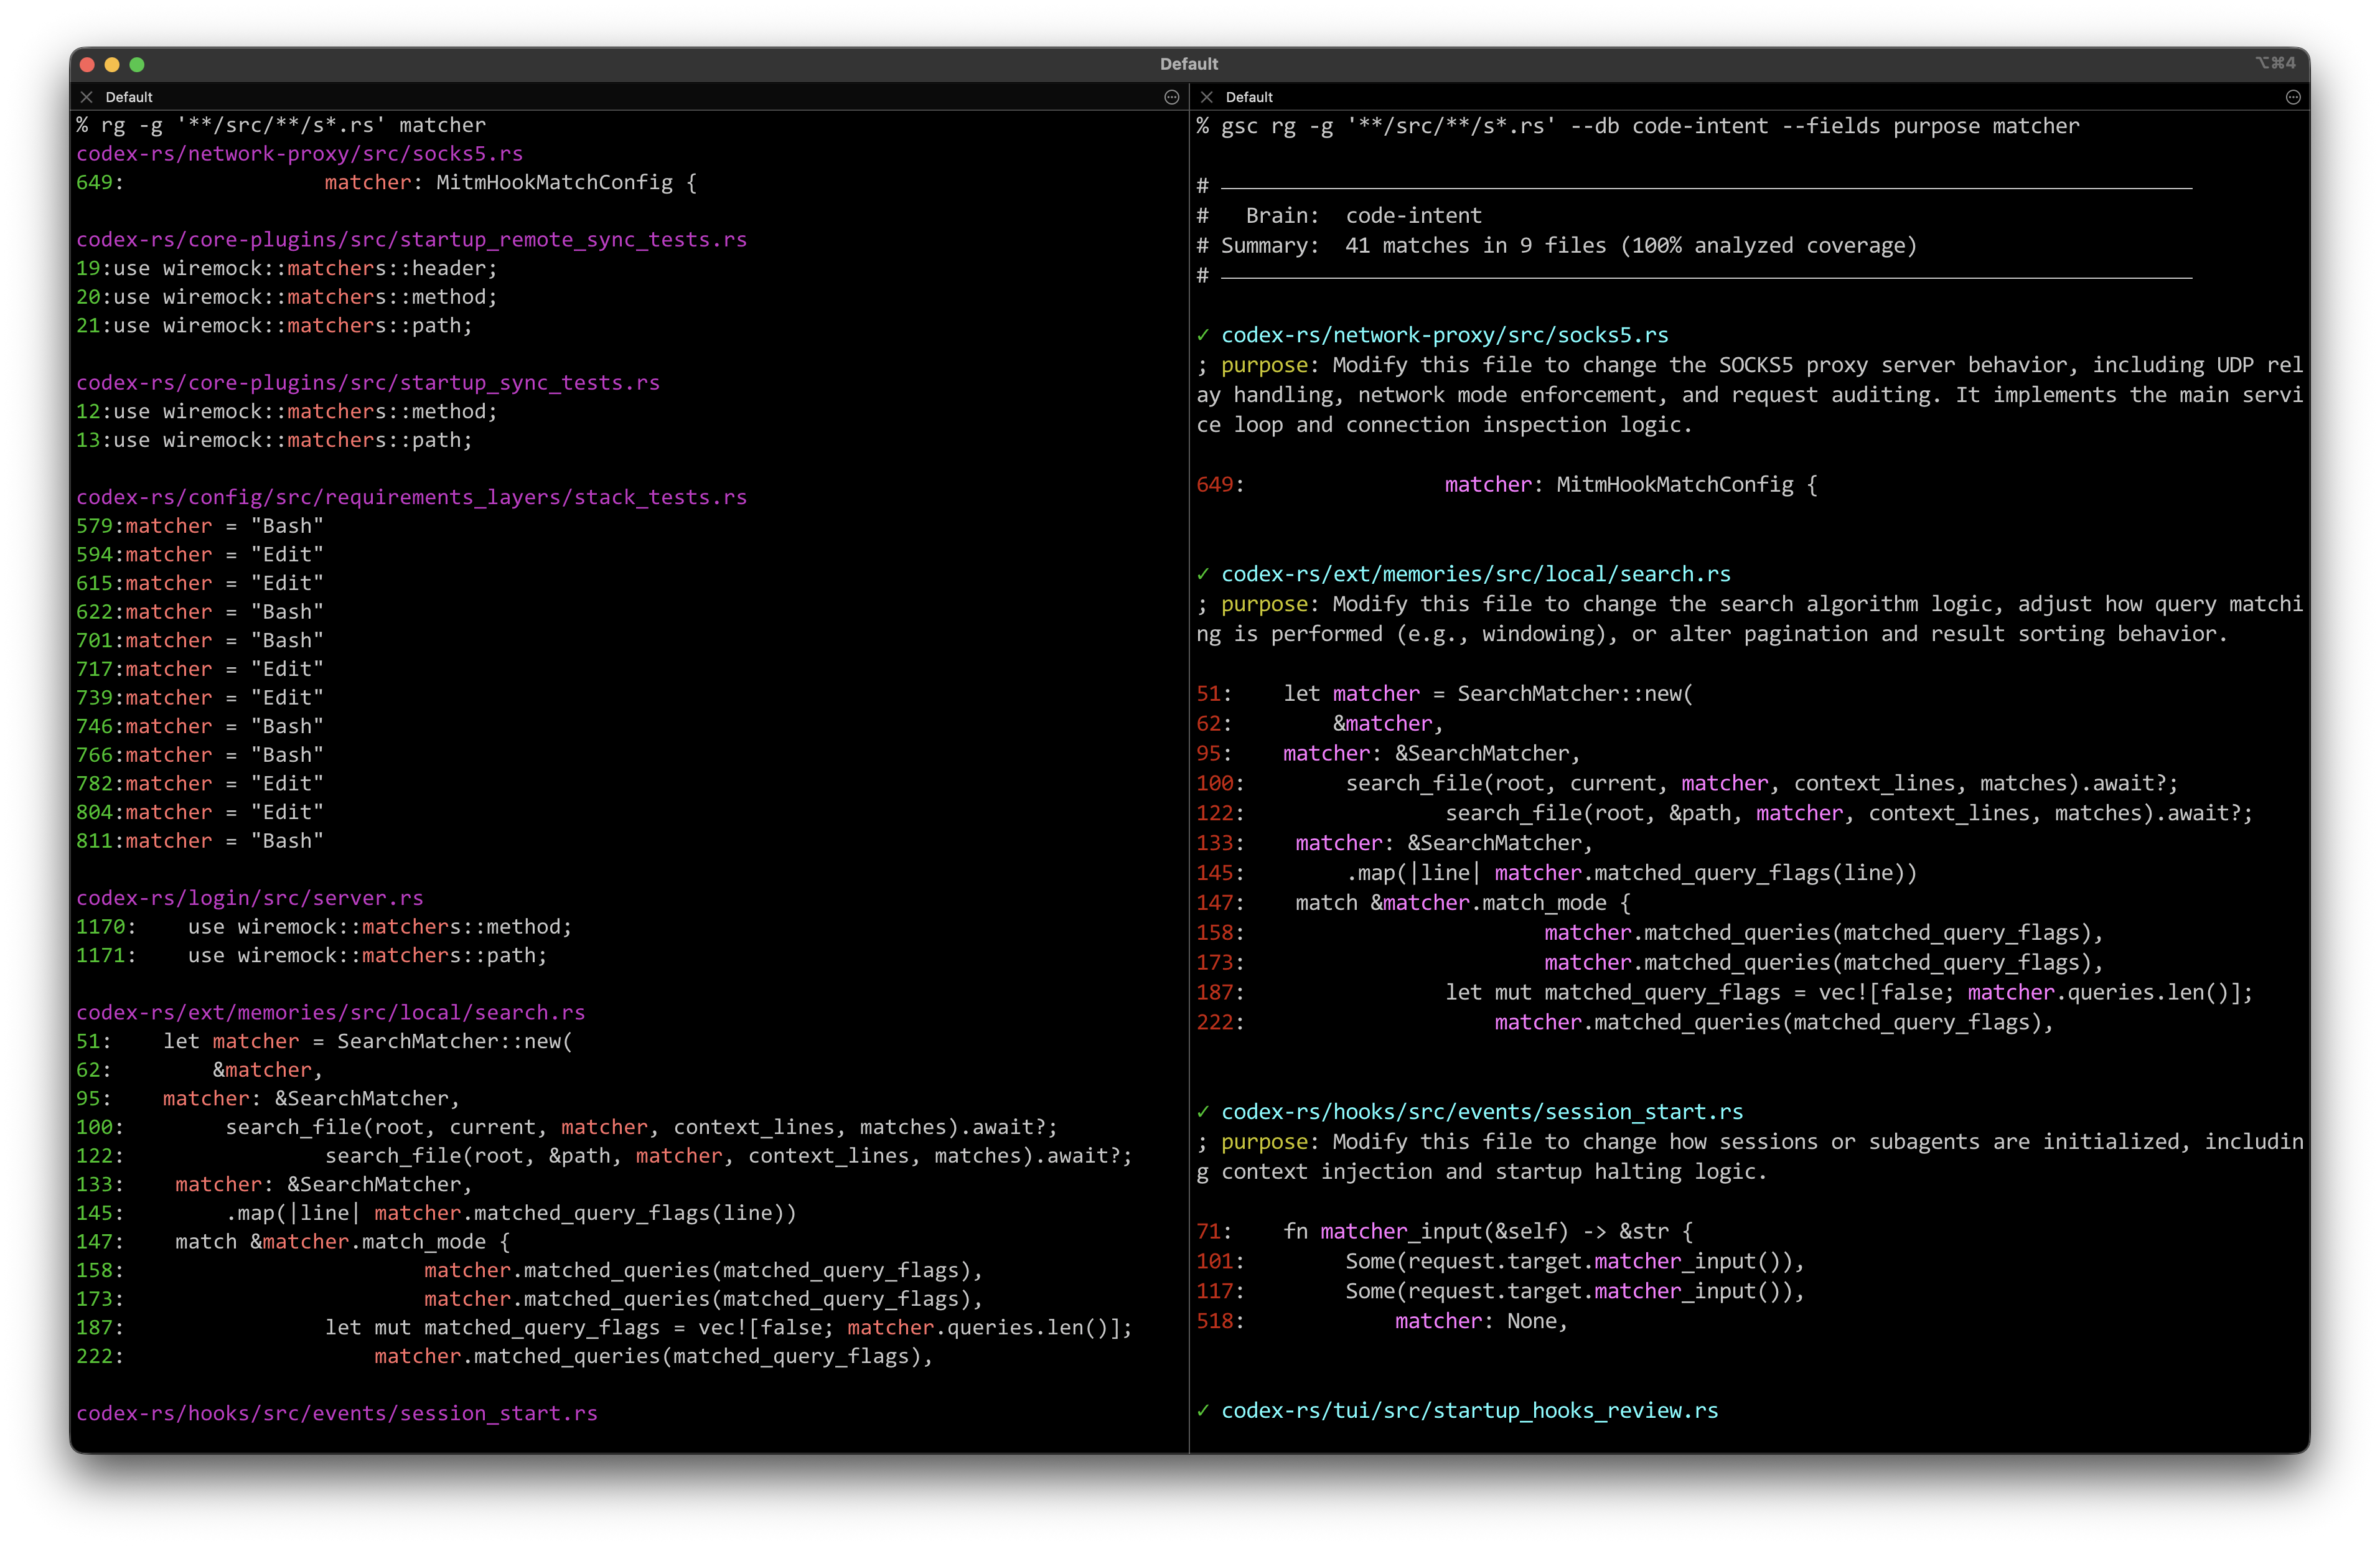
Task: Click the Brain: code-intent header line
Action: click(1340, 216)
